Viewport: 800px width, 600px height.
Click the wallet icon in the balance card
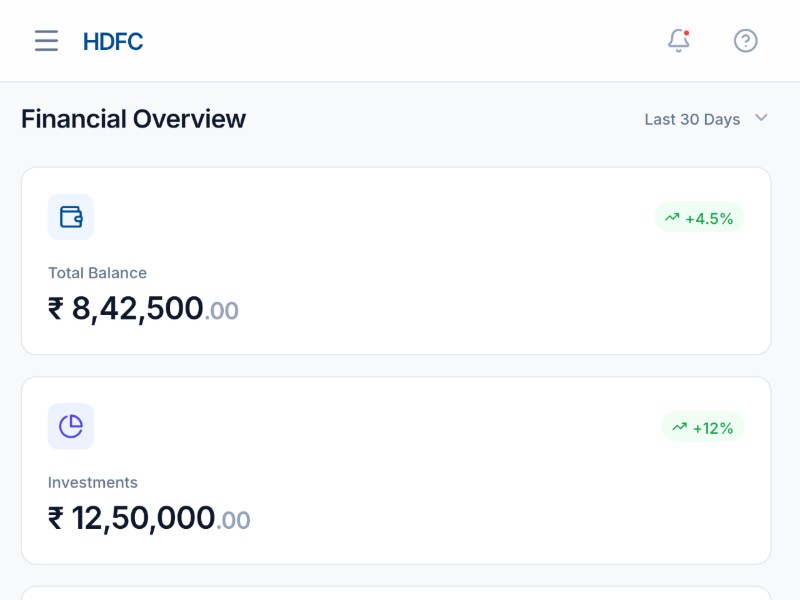pyautogui.click(x=71, y=217)
